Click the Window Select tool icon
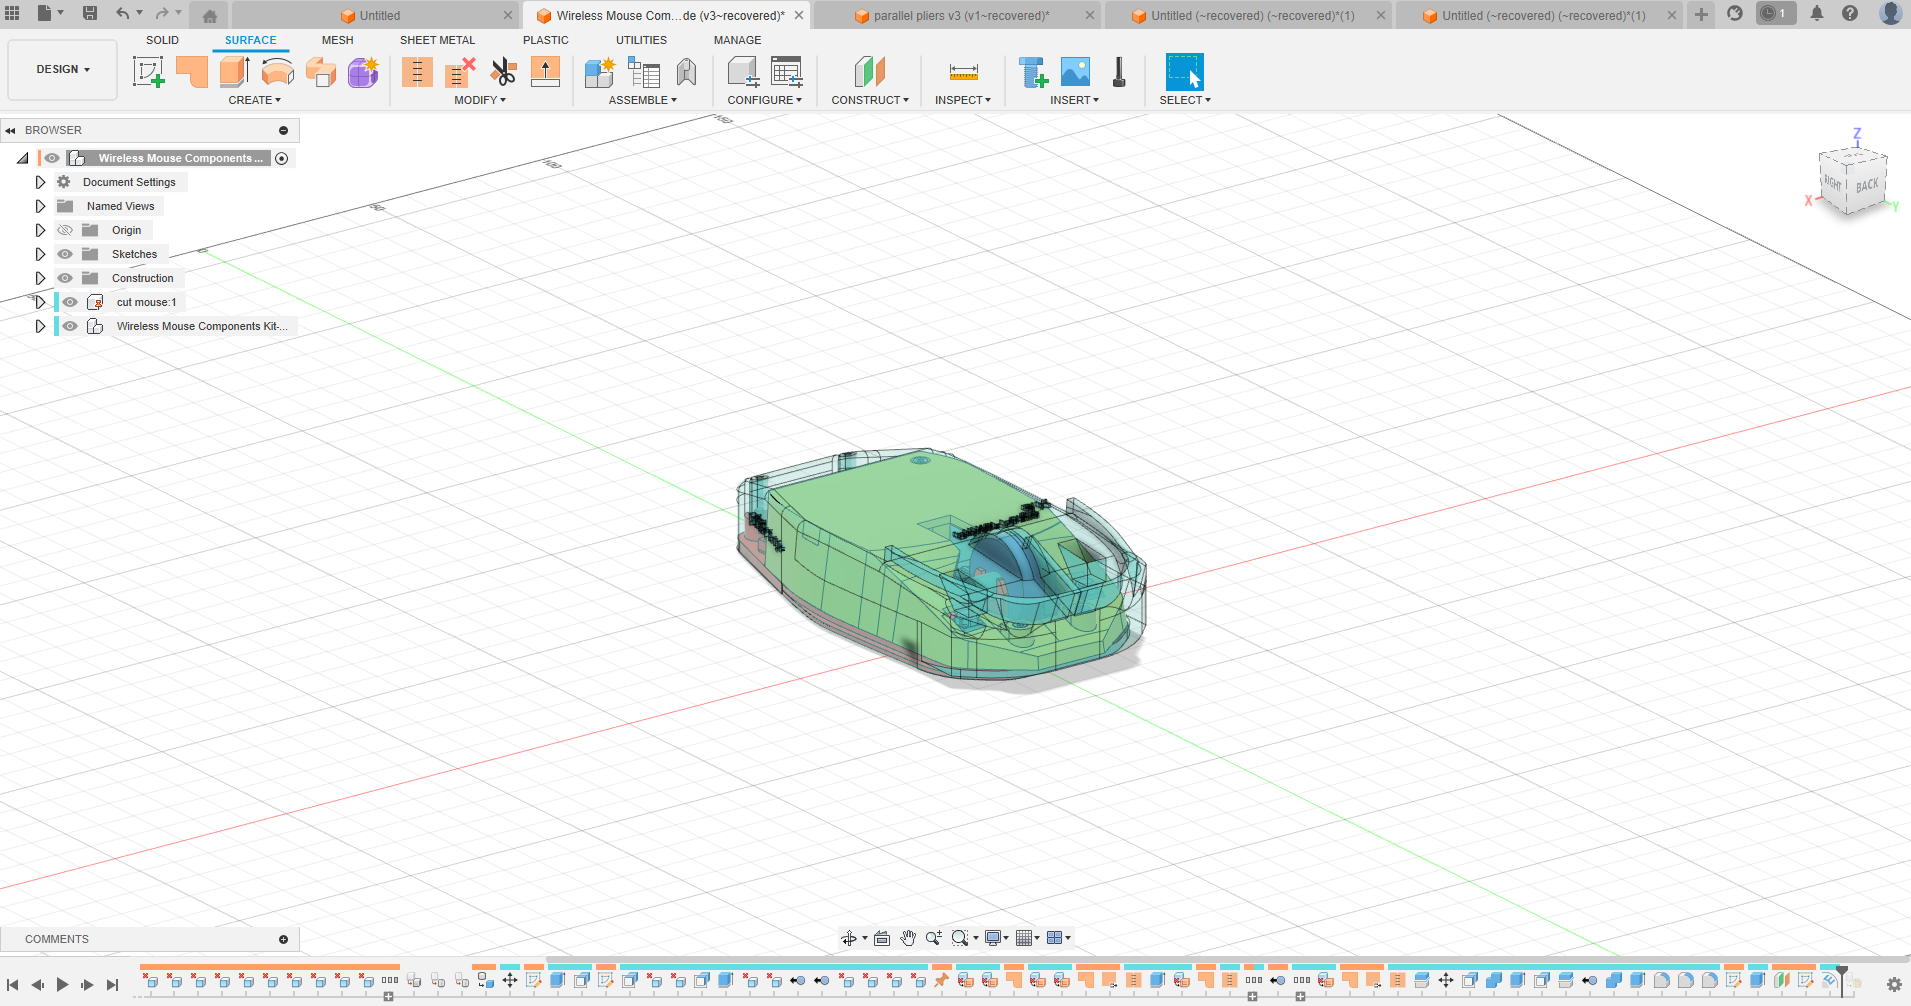This screenshot has width=1911, height=1006. (x=1185, y=72)
